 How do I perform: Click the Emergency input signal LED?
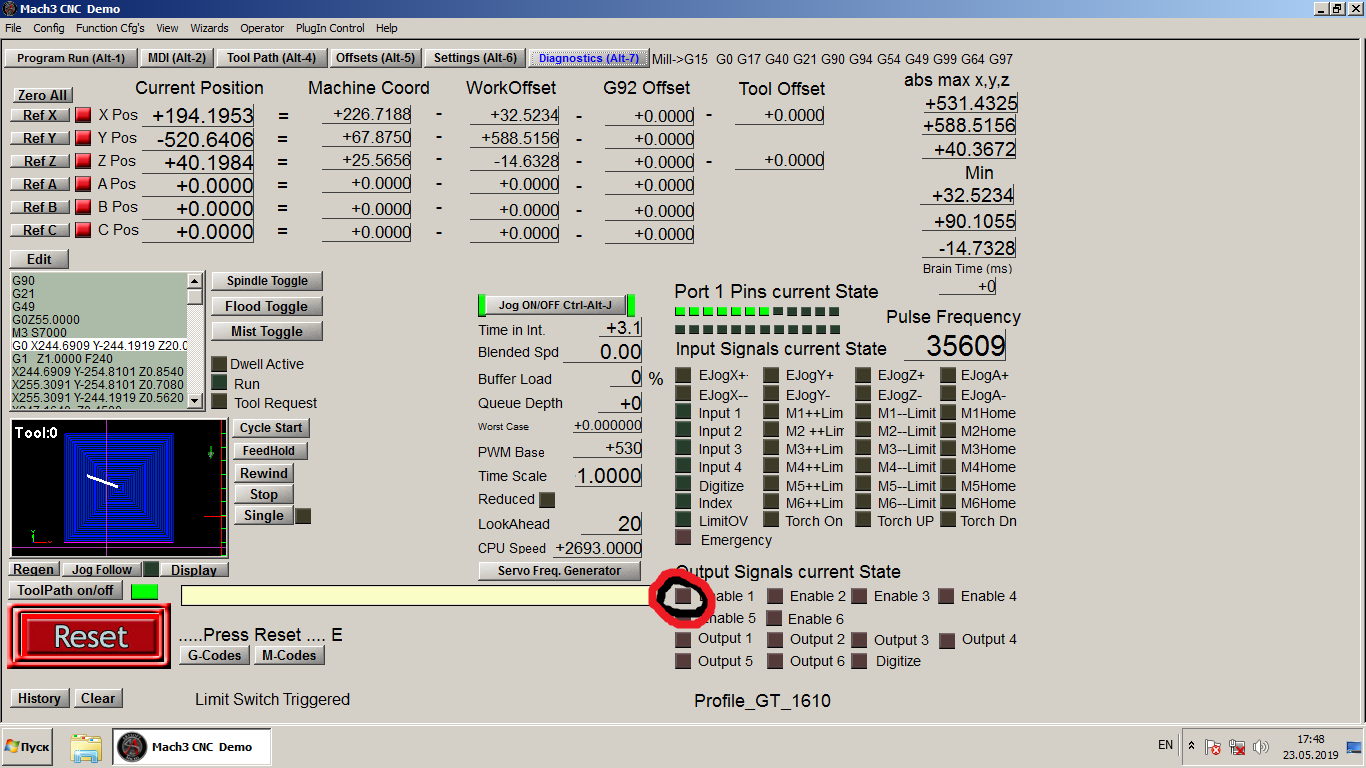tap(684, 539)
